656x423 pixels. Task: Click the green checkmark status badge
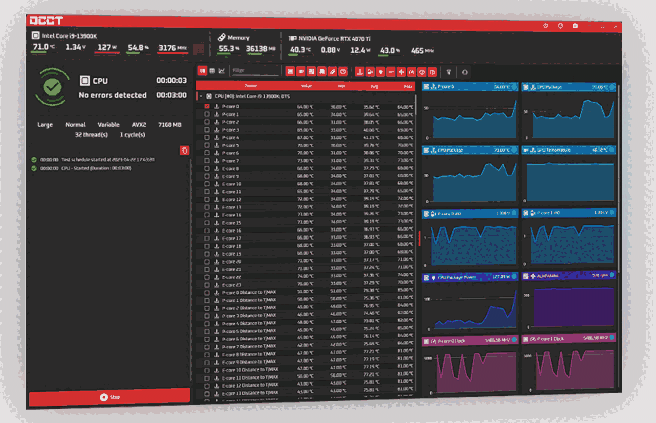coord(52,87)
